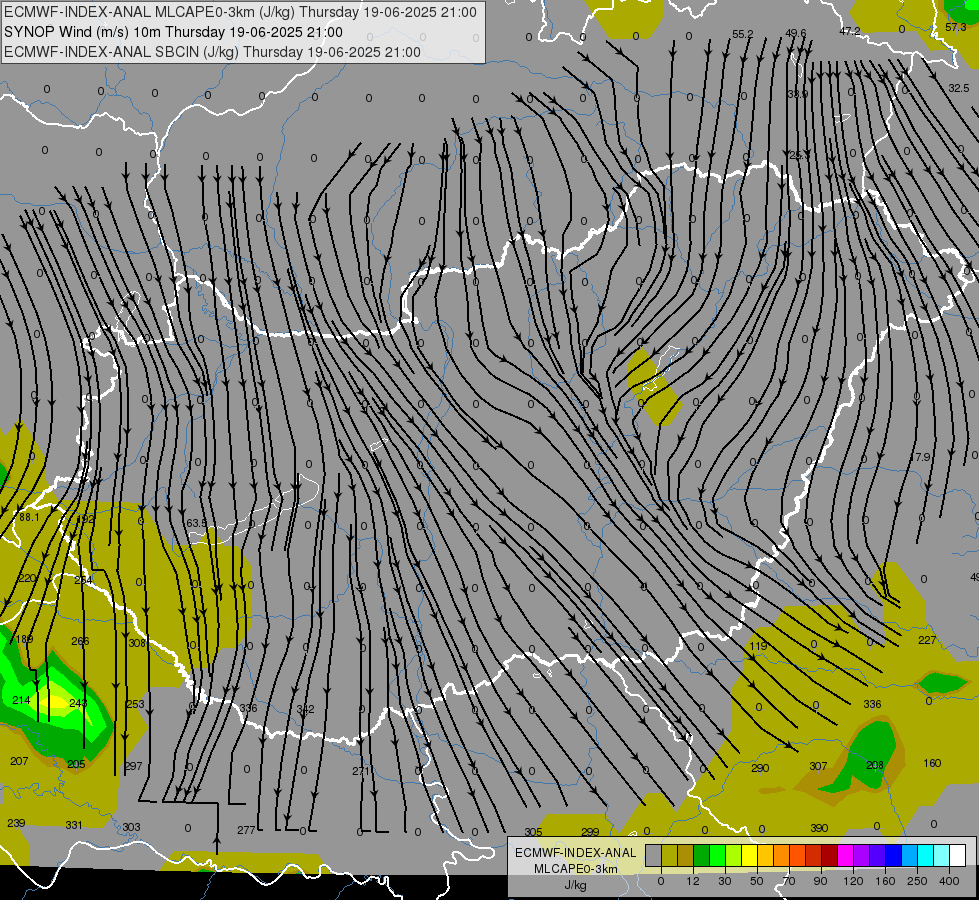Select the map value 88.1
The width and height of the screenshot is (979, 900).
tap(29, 517)
